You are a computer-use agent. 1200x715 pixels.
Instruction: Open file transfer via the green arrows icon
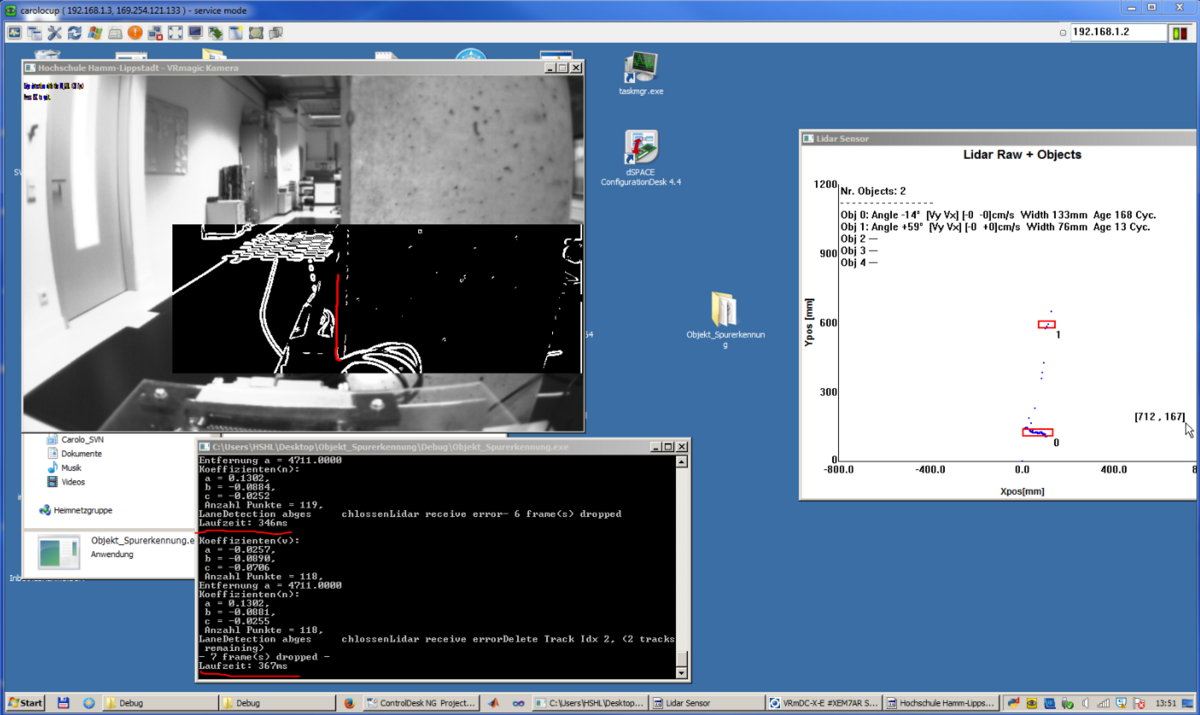tap(215, 33)
